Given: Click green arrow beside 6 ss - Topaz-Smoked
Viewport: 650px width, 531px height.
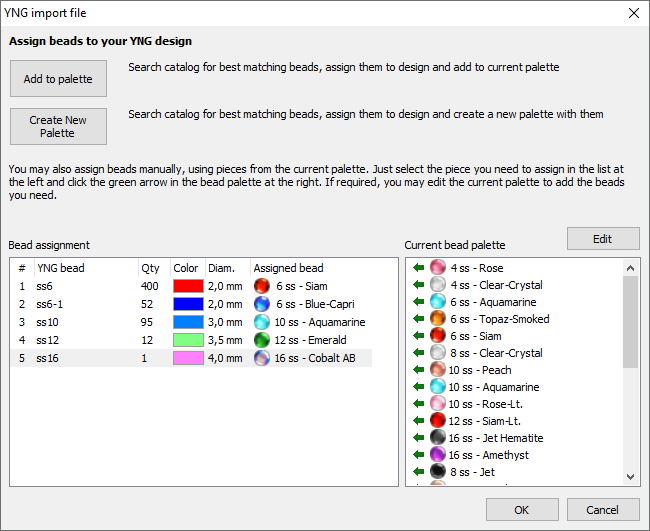Looking at the screenshot, I should (418, 319).
